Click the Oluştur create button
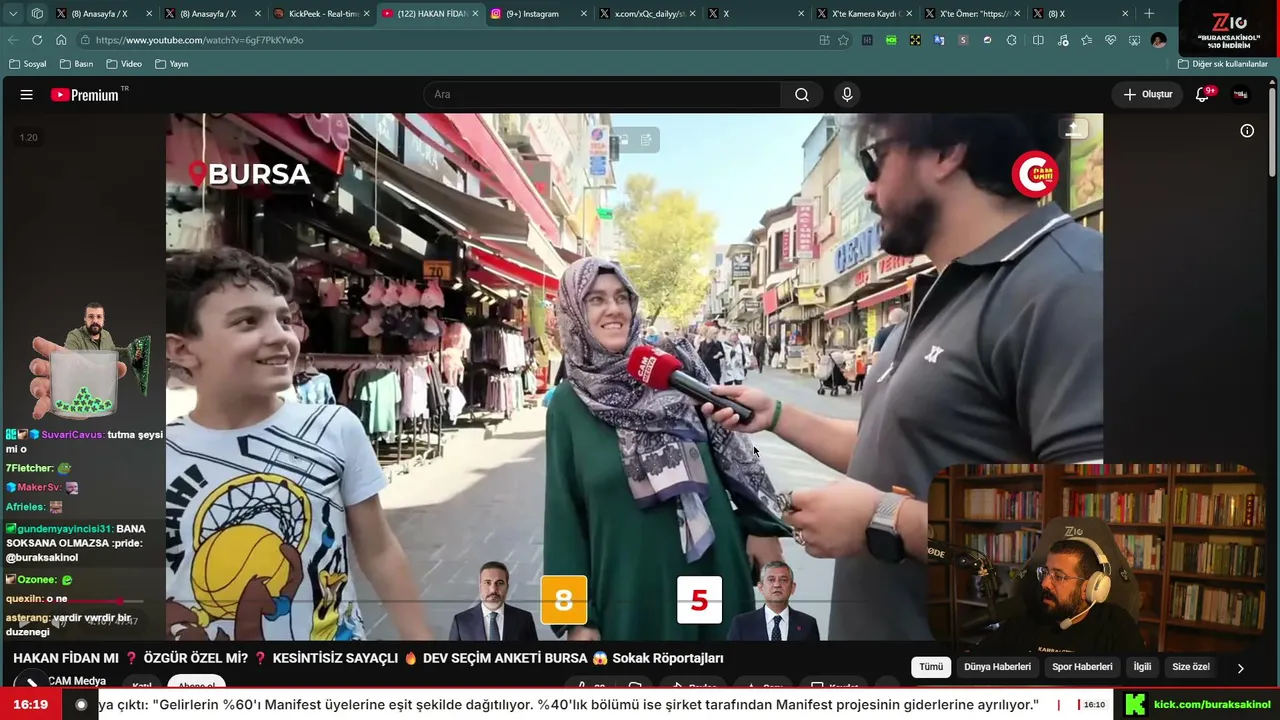Viewport: 1280px width, 720px height. (x=1147, y=95)
